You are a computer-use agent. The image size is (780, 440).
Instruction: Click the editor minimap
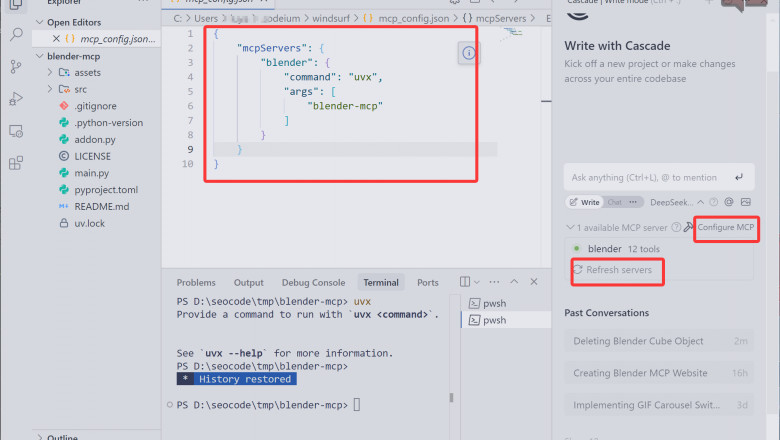[512, 34]
